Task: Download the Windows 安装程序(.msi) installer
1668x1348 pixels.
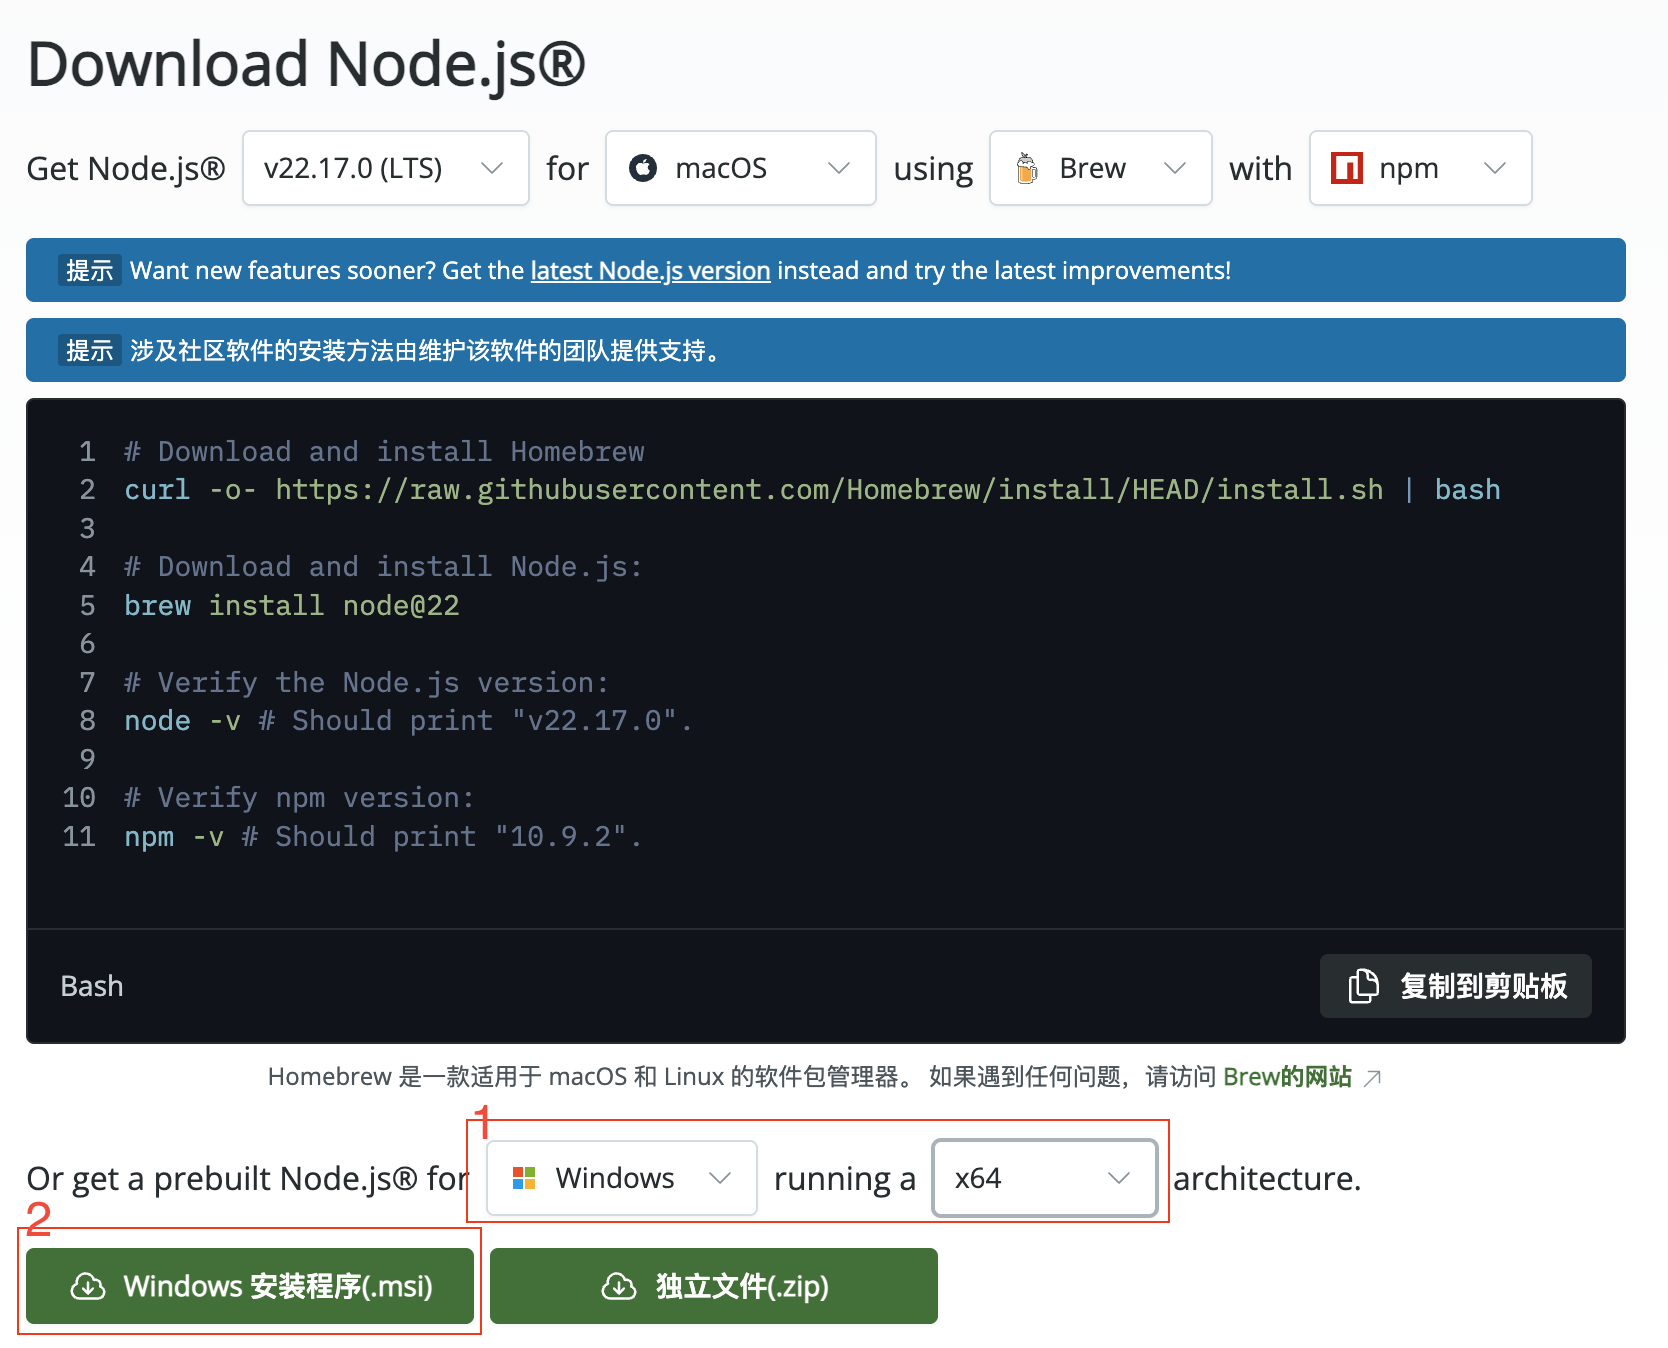Action: 249,1286
